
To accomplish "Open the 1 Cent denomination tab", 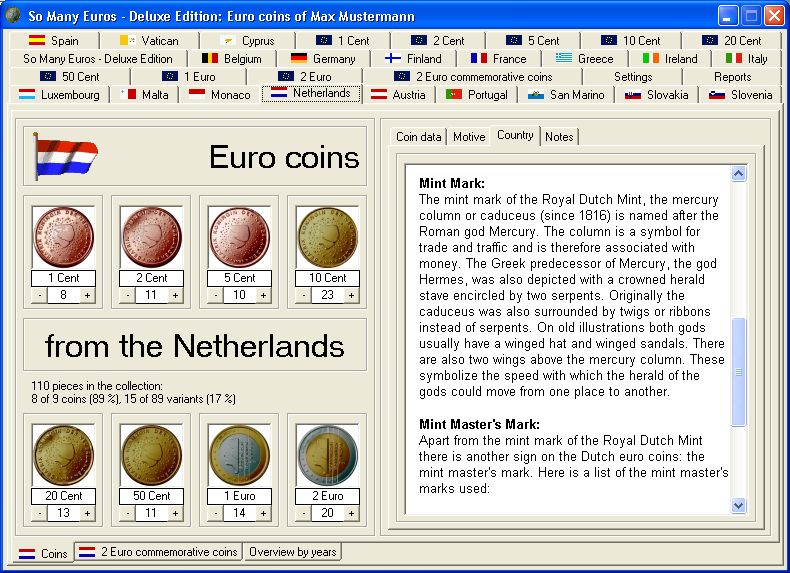I will coord(343,40).
